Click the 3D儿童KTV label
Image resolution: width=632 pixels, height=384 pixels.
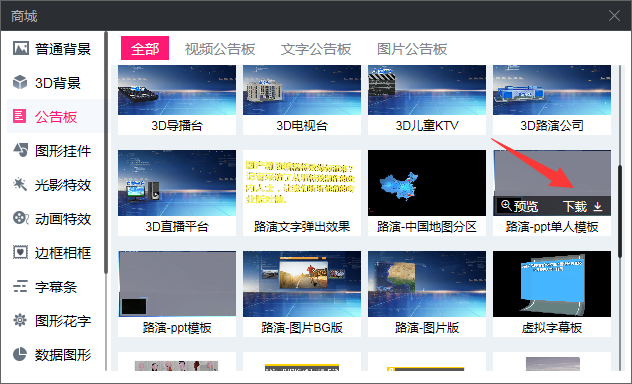pyautogui.click(x=427, y=125)
